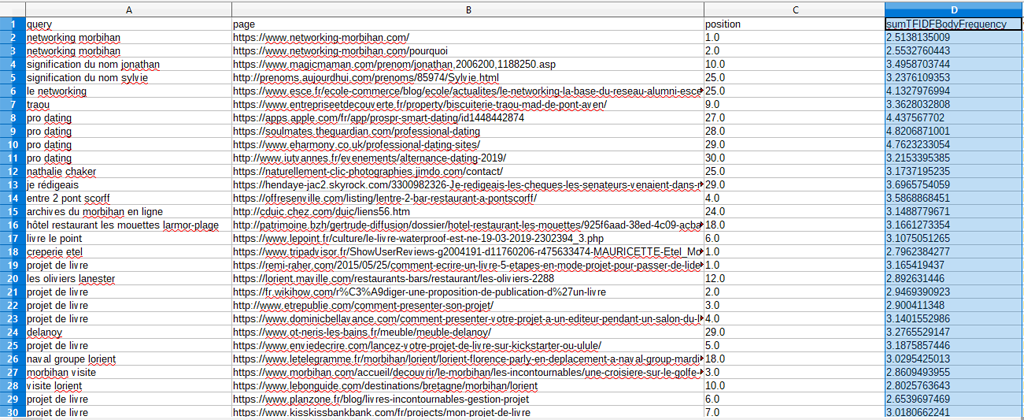Select row 30 header
1024x420 pixels.
12,412
